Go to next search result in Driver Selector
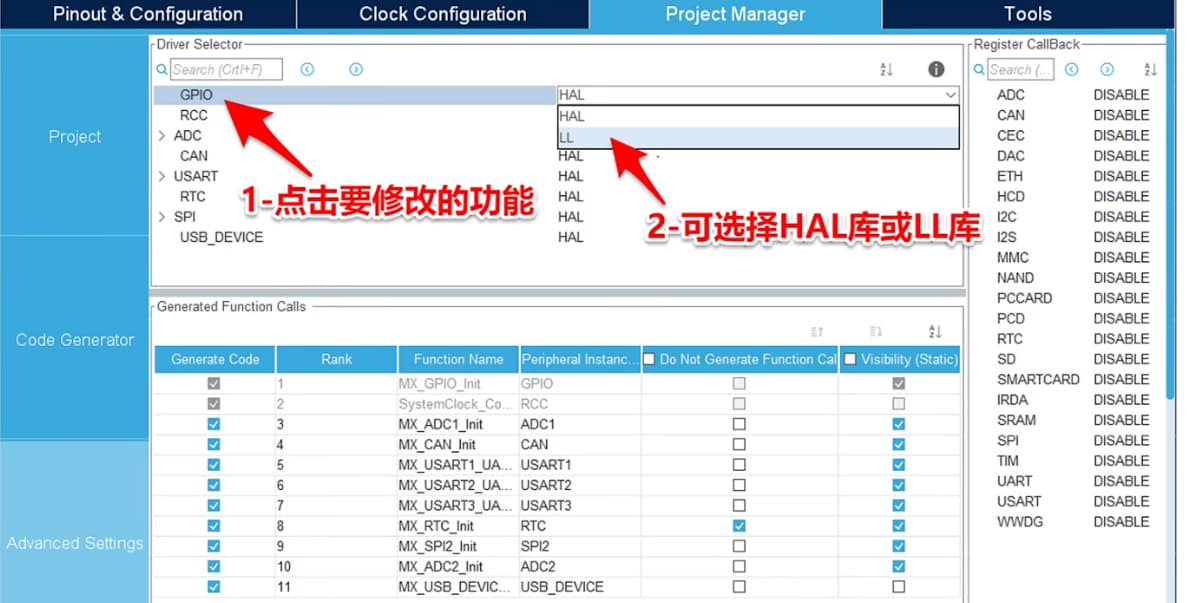The width and height of the screenshot is (1190, 603). click(x=355, y=69)
